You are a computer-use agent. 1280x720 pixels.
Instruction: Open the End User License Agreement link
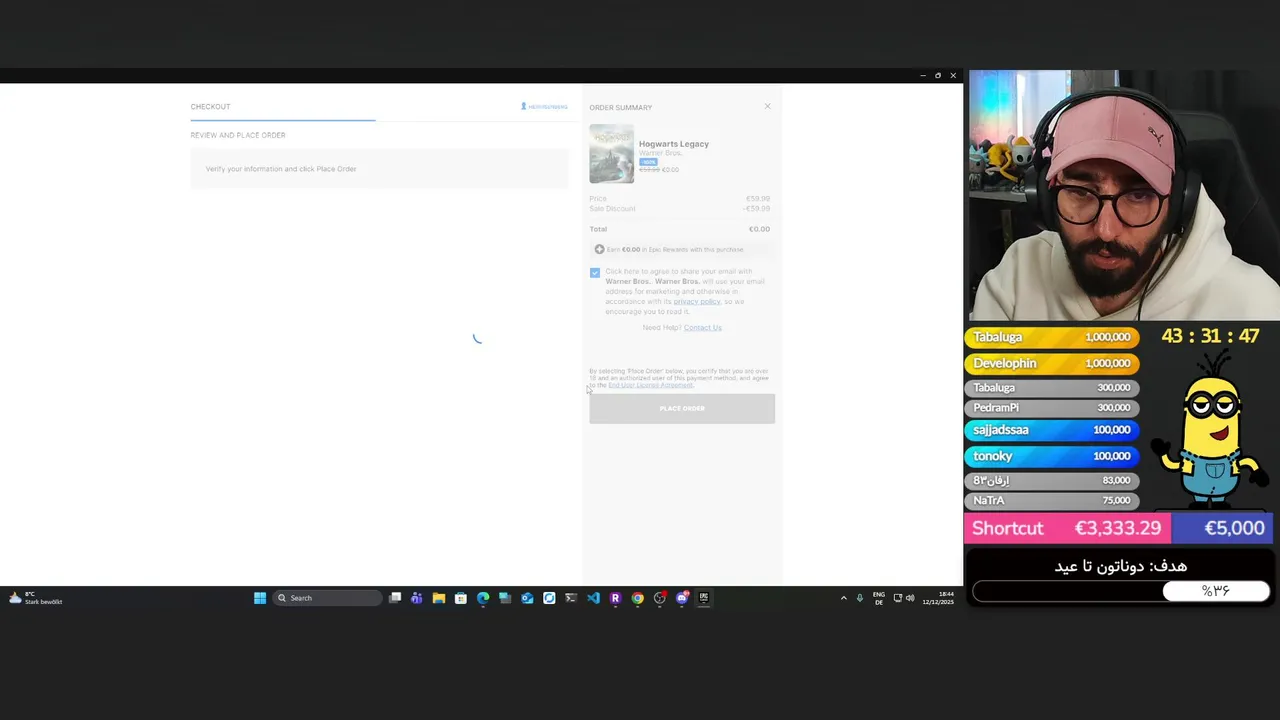pos(650,385)
